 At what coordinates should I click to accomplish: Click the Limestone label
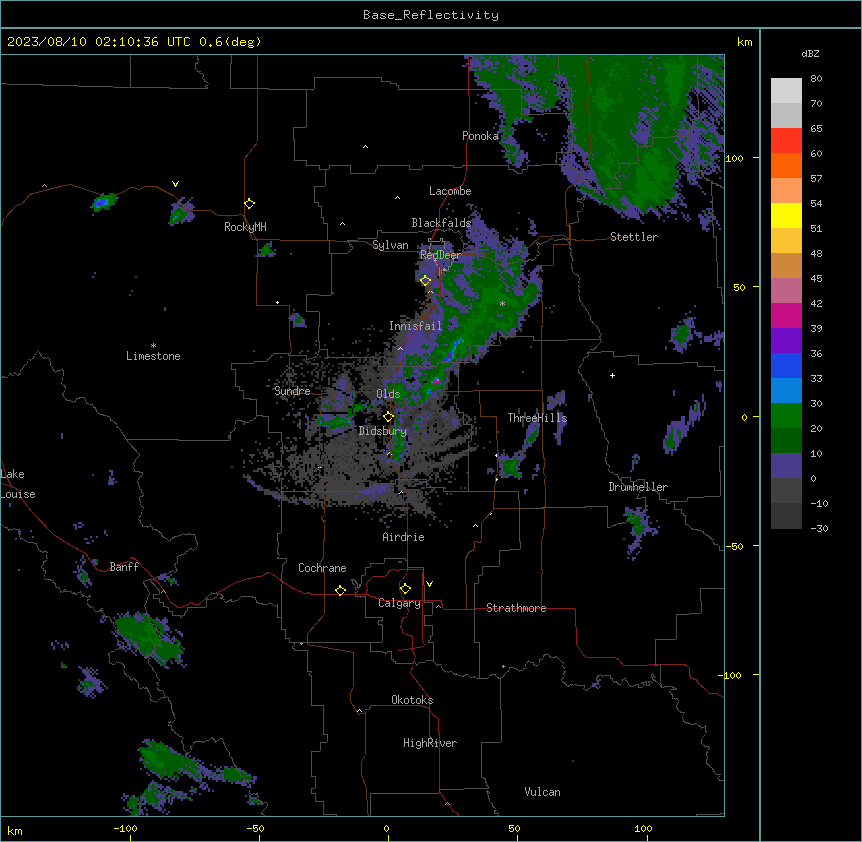(153, 356)
